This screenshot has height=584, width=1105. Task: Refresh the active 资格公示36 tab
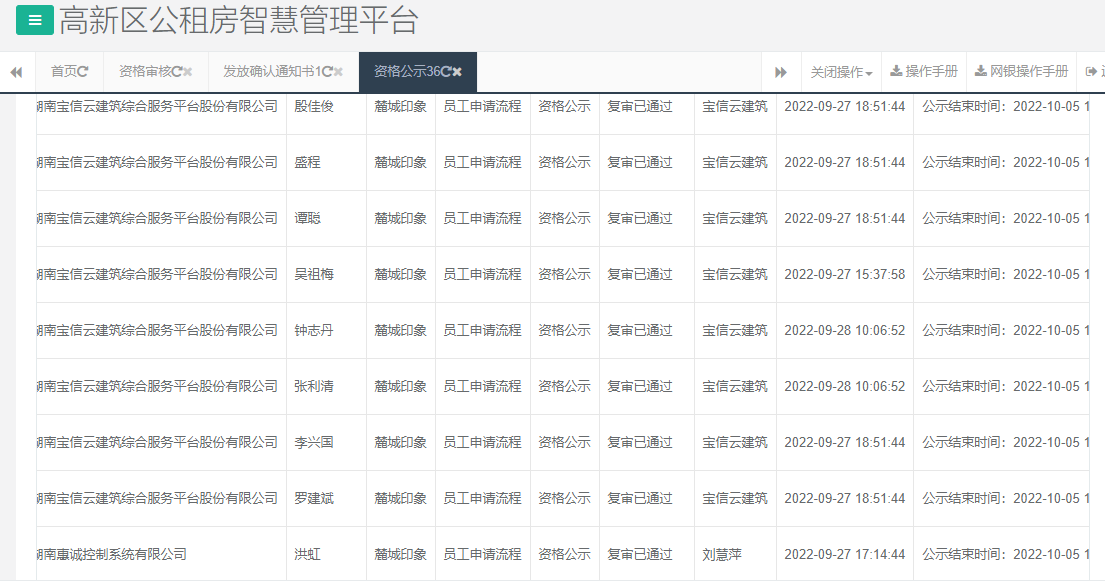[445, 71]
